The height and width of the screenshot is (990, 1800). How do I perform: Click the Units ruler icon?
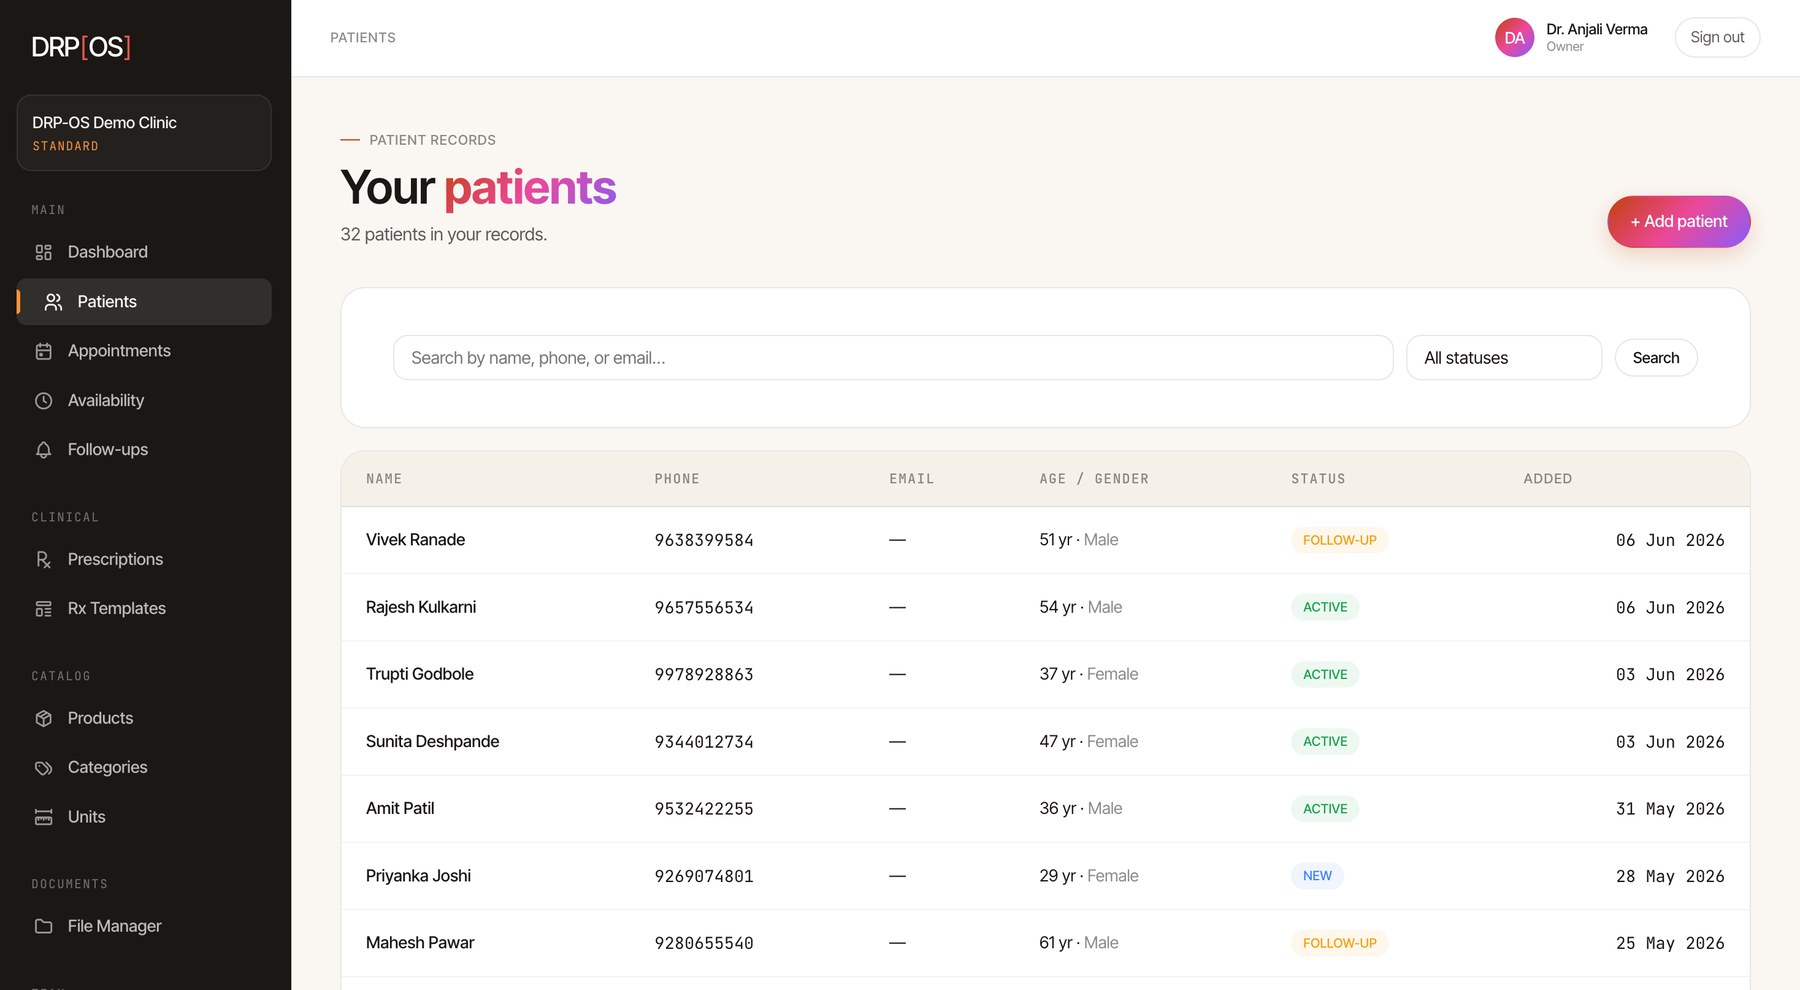click(43, 817)
